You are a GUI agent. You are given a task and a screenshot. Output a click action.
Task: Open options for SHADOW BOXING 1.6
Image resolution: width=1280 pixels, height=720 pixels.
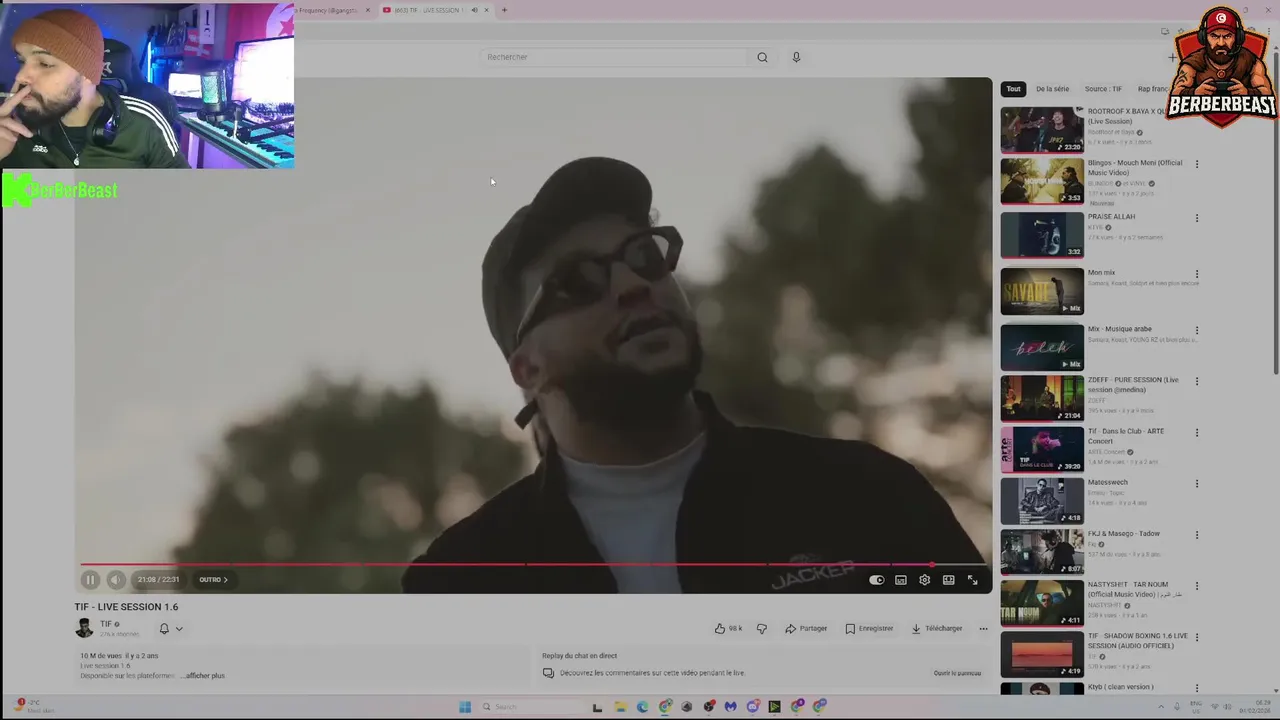point(1196,637)
